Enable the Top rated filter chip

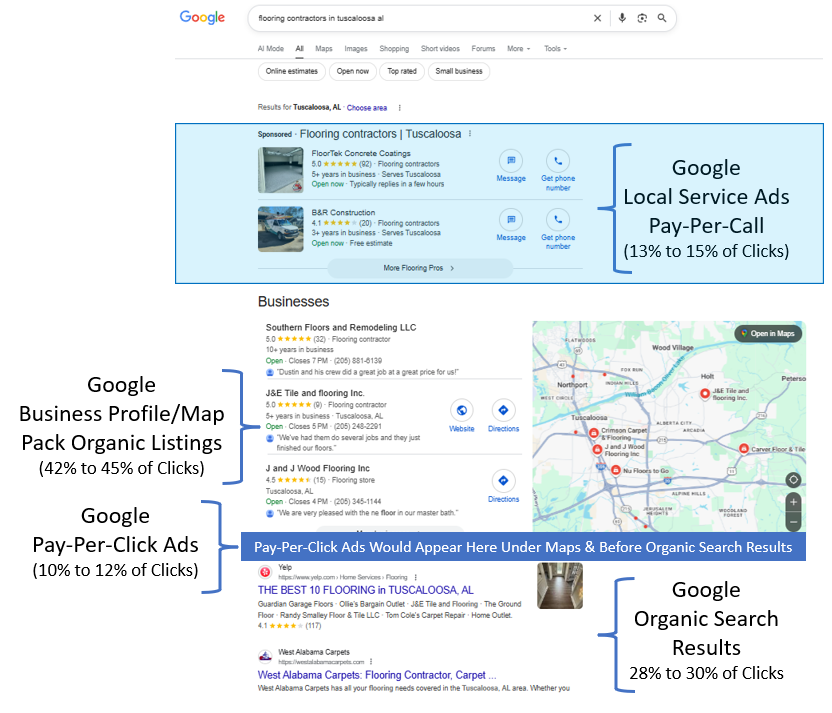click(402, 71)
